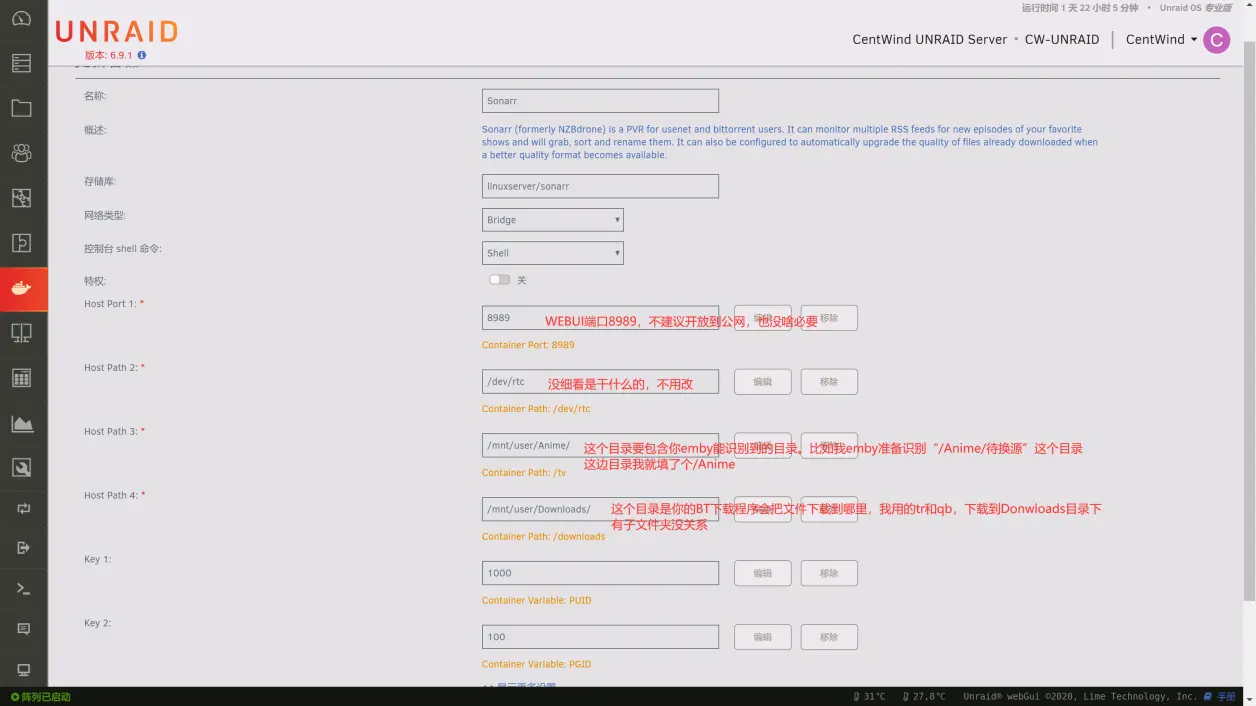Viewport: 1256px width, 706px height.
Task: Click the UNRAID logo
Action: click(x=117, y=32)
